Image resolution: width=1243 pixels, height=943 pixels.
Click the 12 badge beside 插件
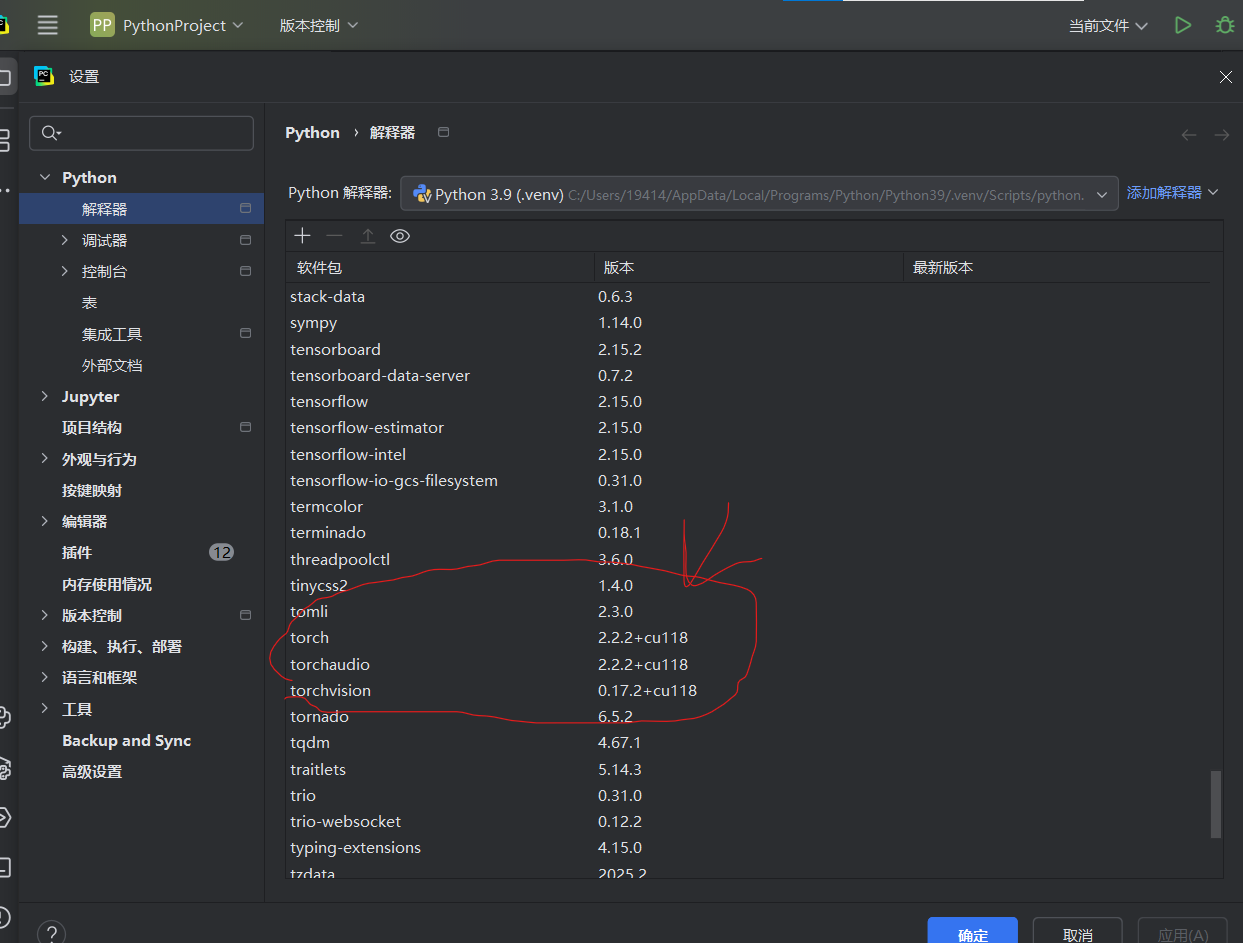(221, 552)
